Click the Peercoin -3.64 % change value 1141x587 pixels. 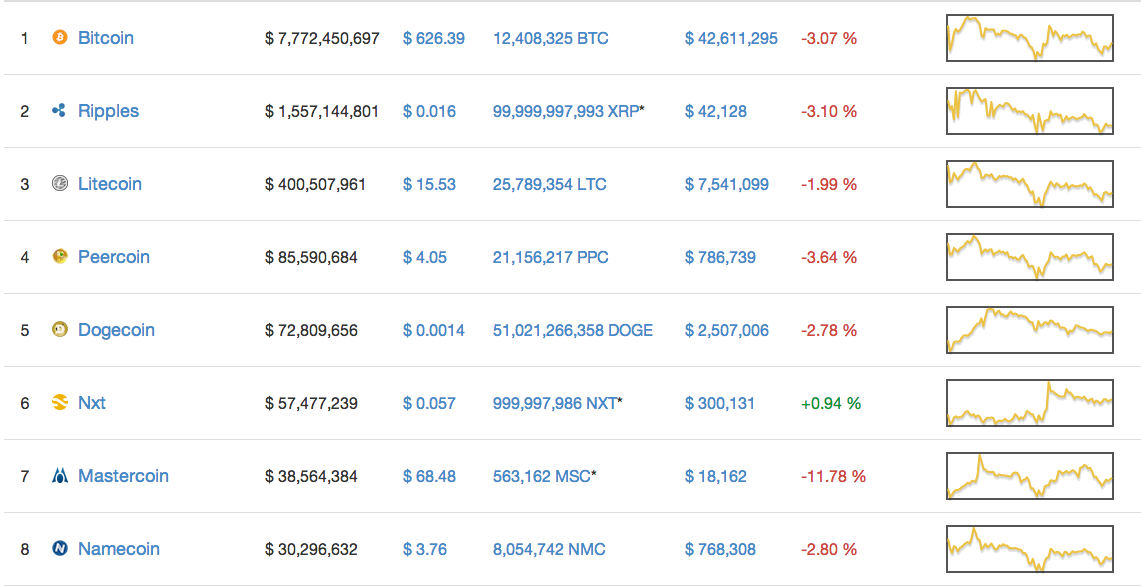point(829,257)
